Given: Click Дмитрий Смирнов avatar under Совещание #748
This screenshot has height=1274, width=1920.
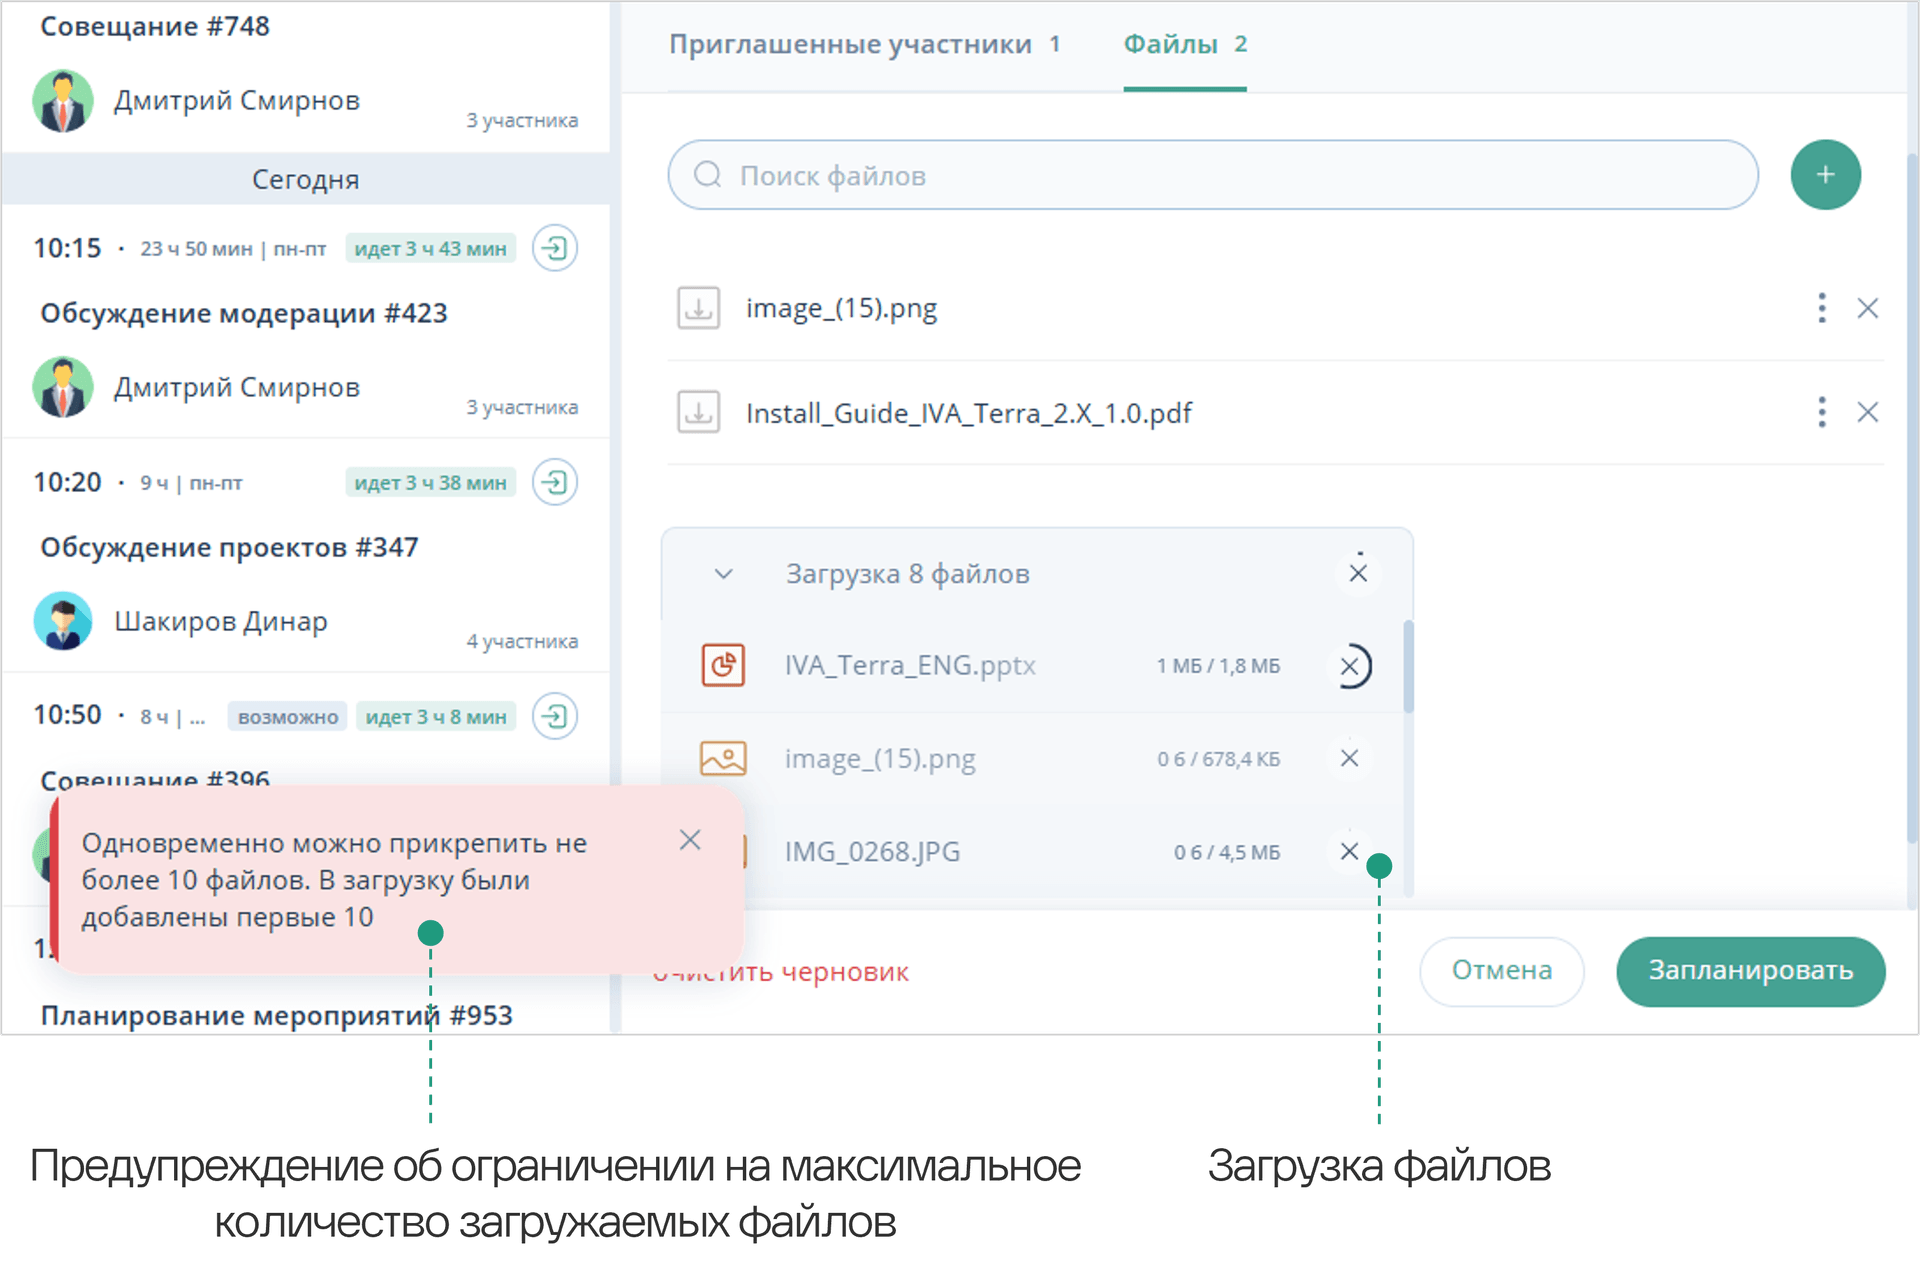Looking at the screenshot, I should point(63,101).
